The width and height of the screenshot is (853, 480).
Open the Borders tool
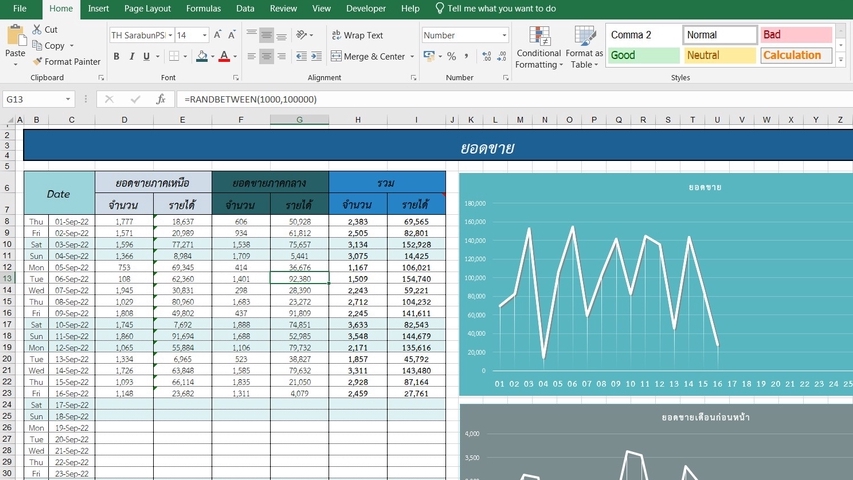[174, 56]
